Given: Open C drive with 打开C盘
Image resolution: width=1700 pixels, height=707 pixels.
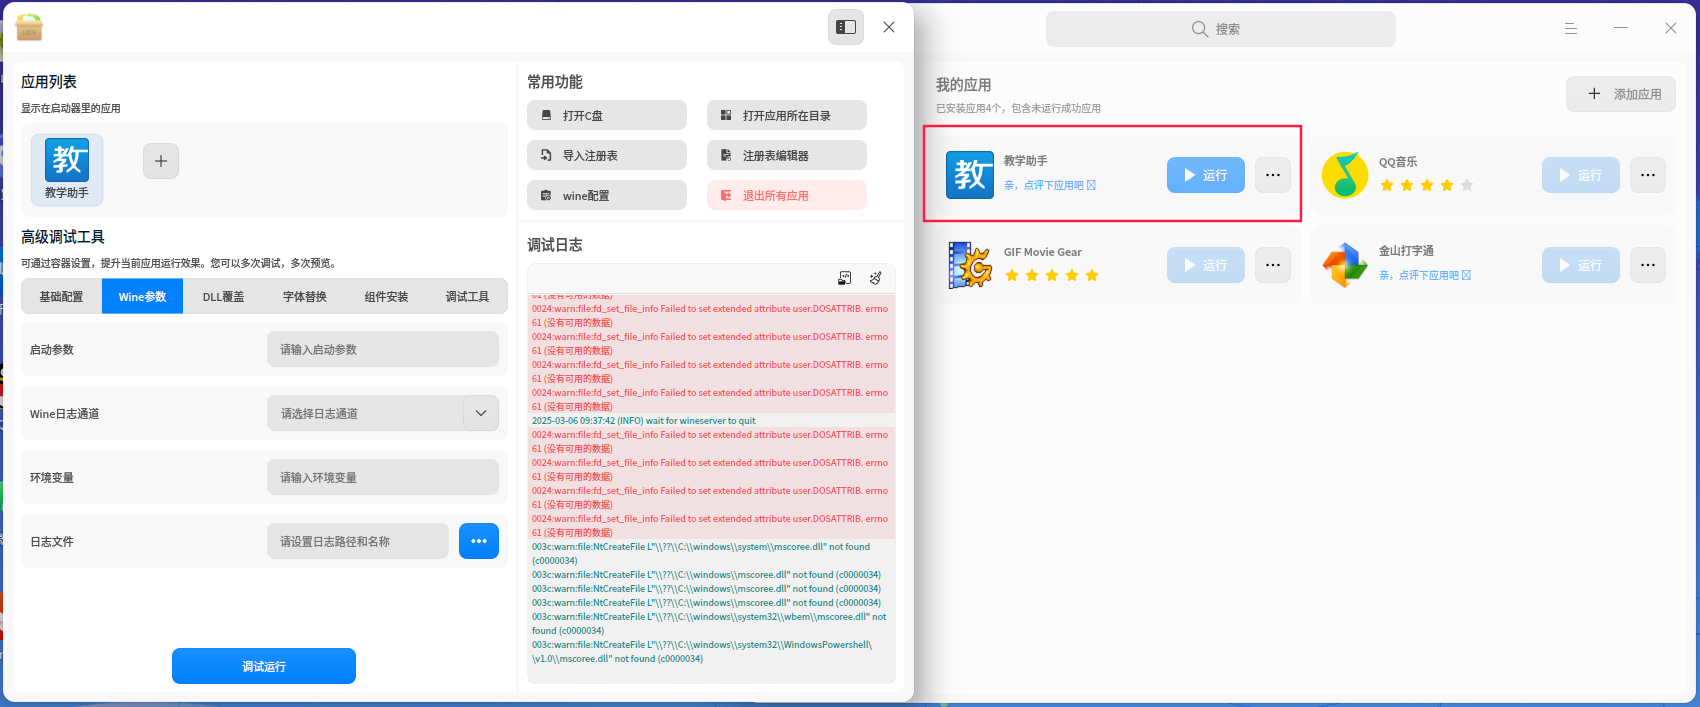Looking at the screenshot, I should [x=607, y=115].
